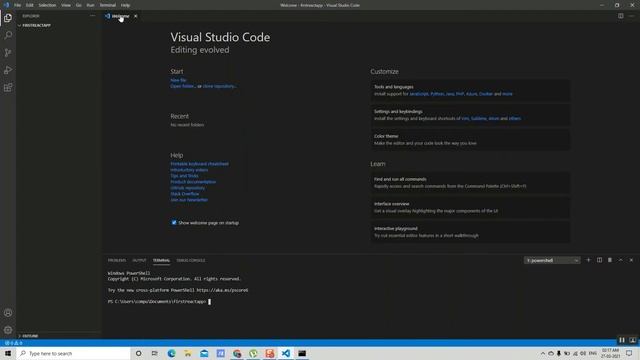Open Mail app from taskbar

click(x=204, y=353)
